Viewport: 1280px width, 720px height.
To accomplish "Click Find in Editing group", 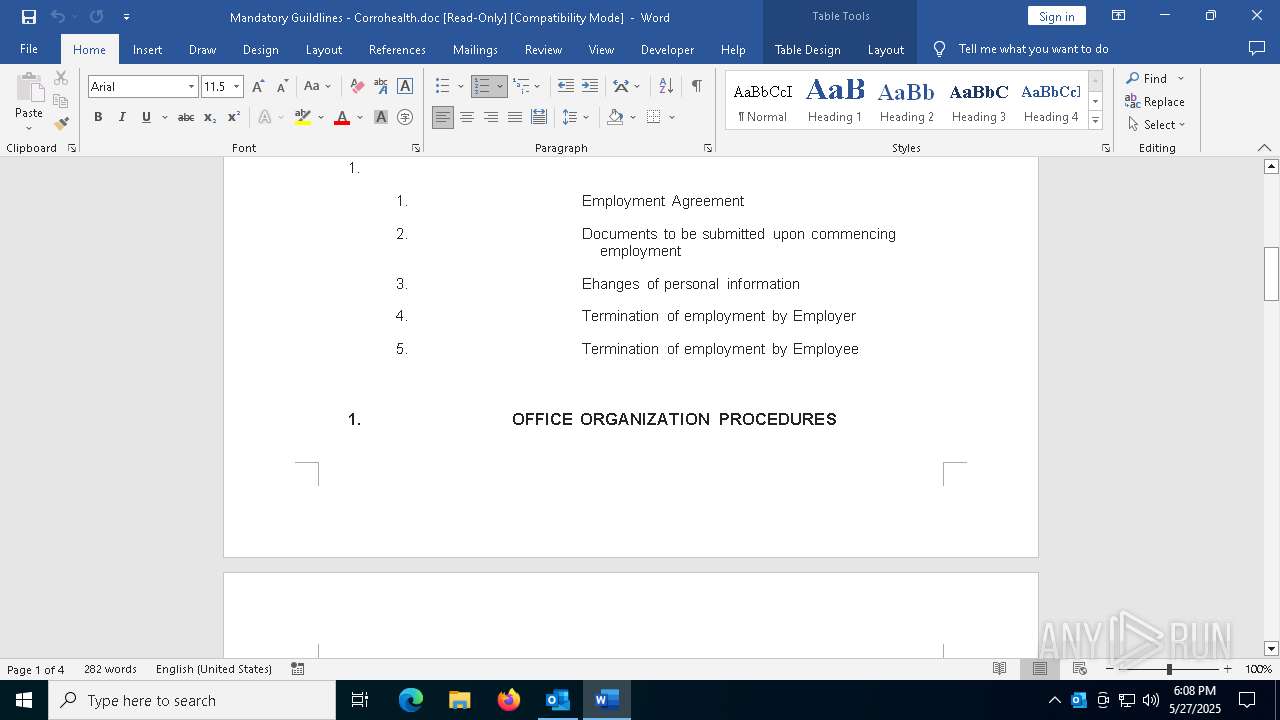I will [1146, 79].
